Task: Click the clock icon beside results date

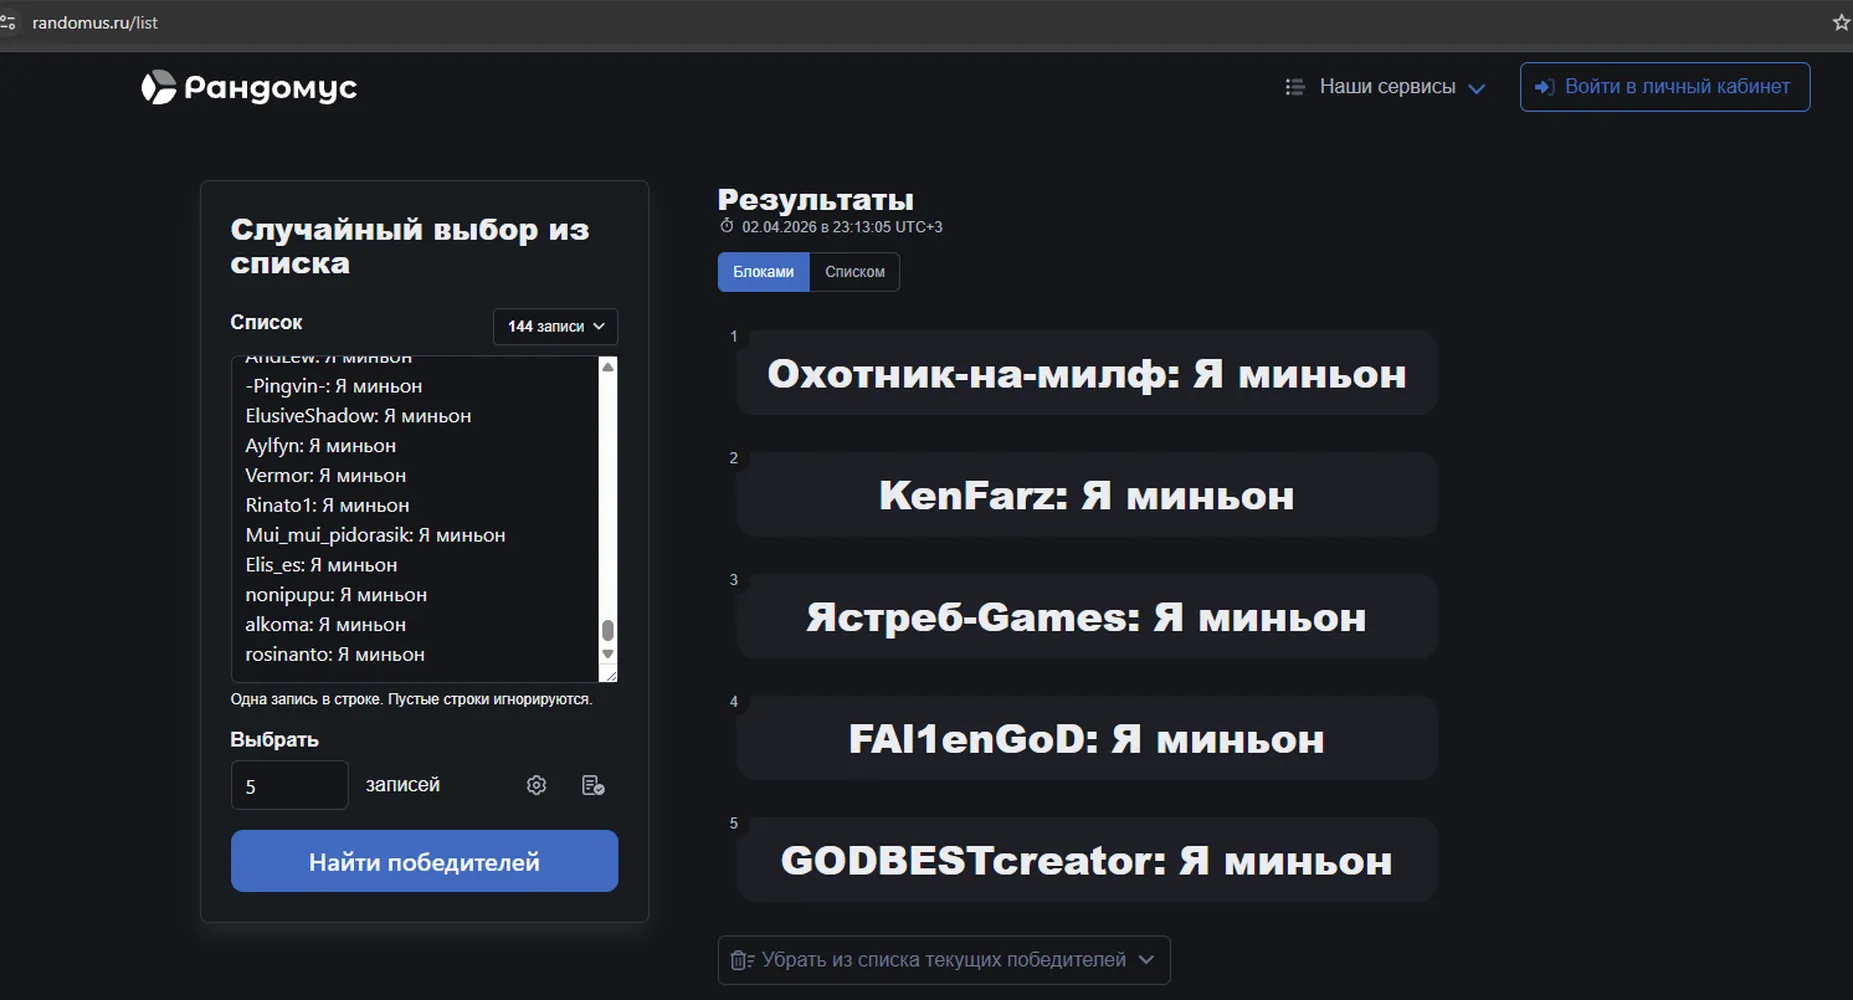Action: [x=727, y=226]
